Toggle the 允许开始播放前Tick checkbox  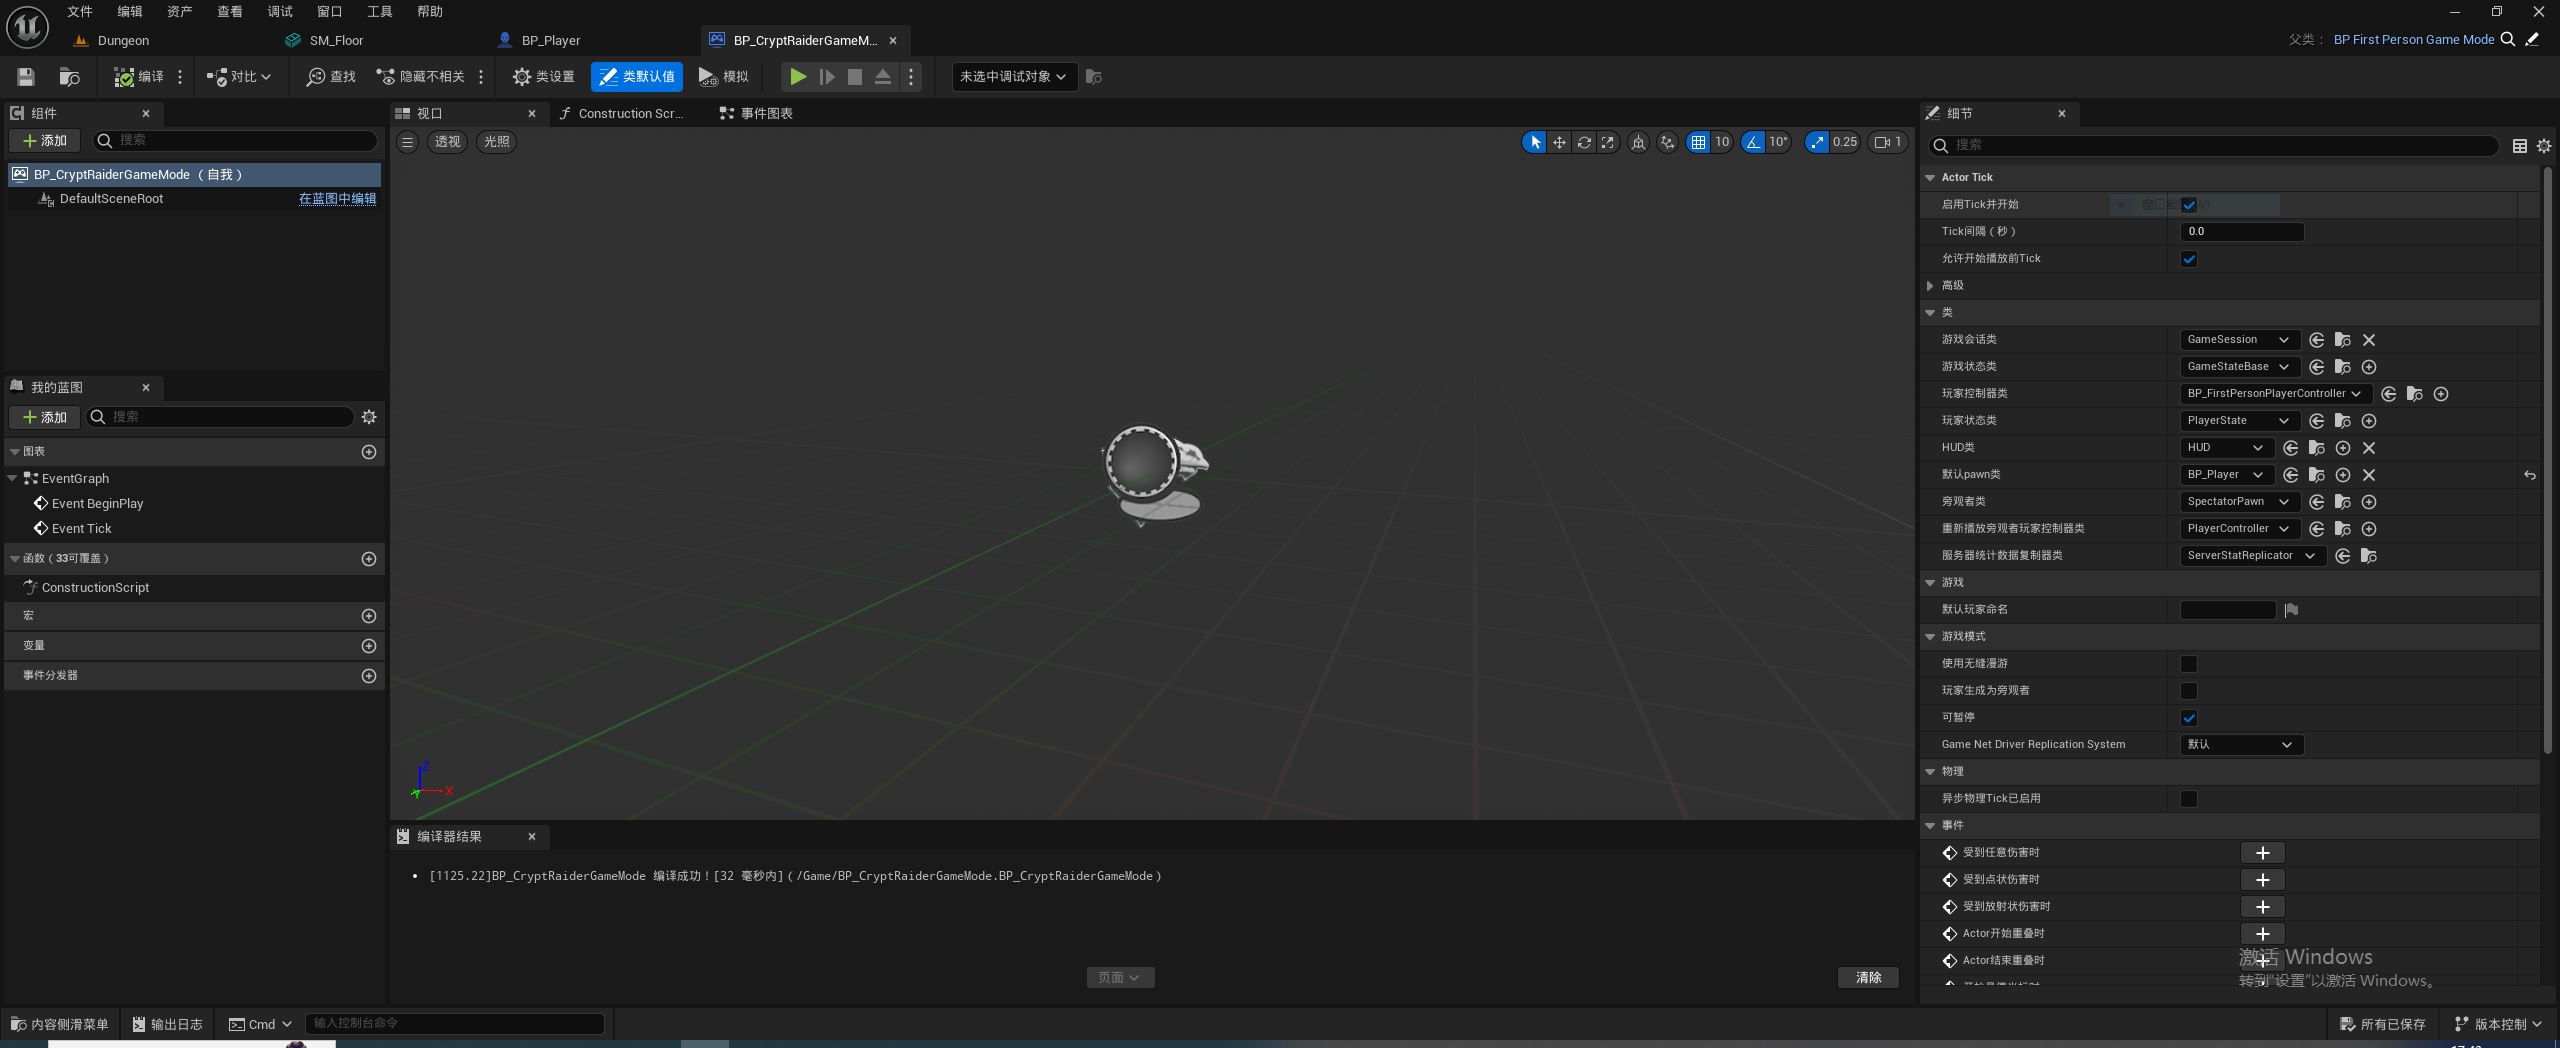pos(2189,259)
